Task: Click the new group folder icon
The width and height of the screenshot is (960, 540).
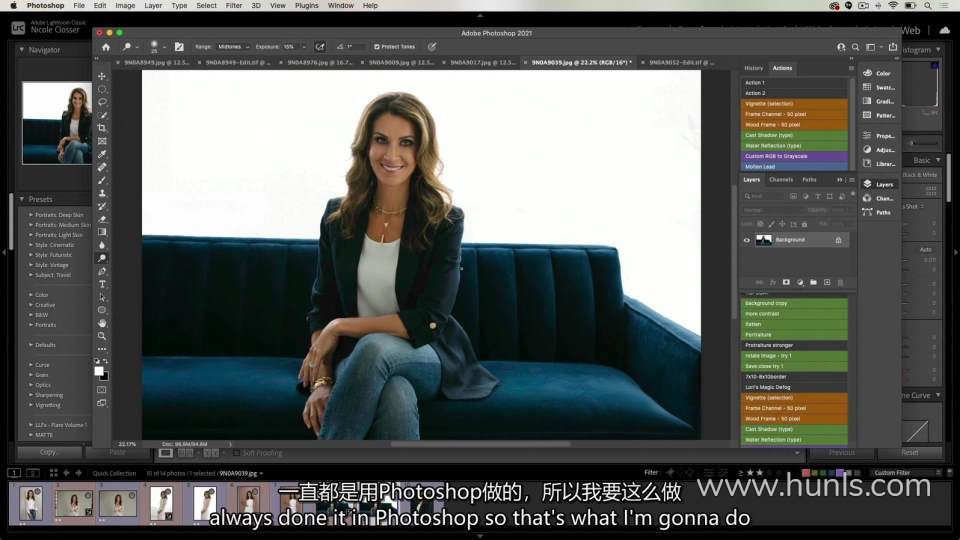Action: [x=813, y=282]
